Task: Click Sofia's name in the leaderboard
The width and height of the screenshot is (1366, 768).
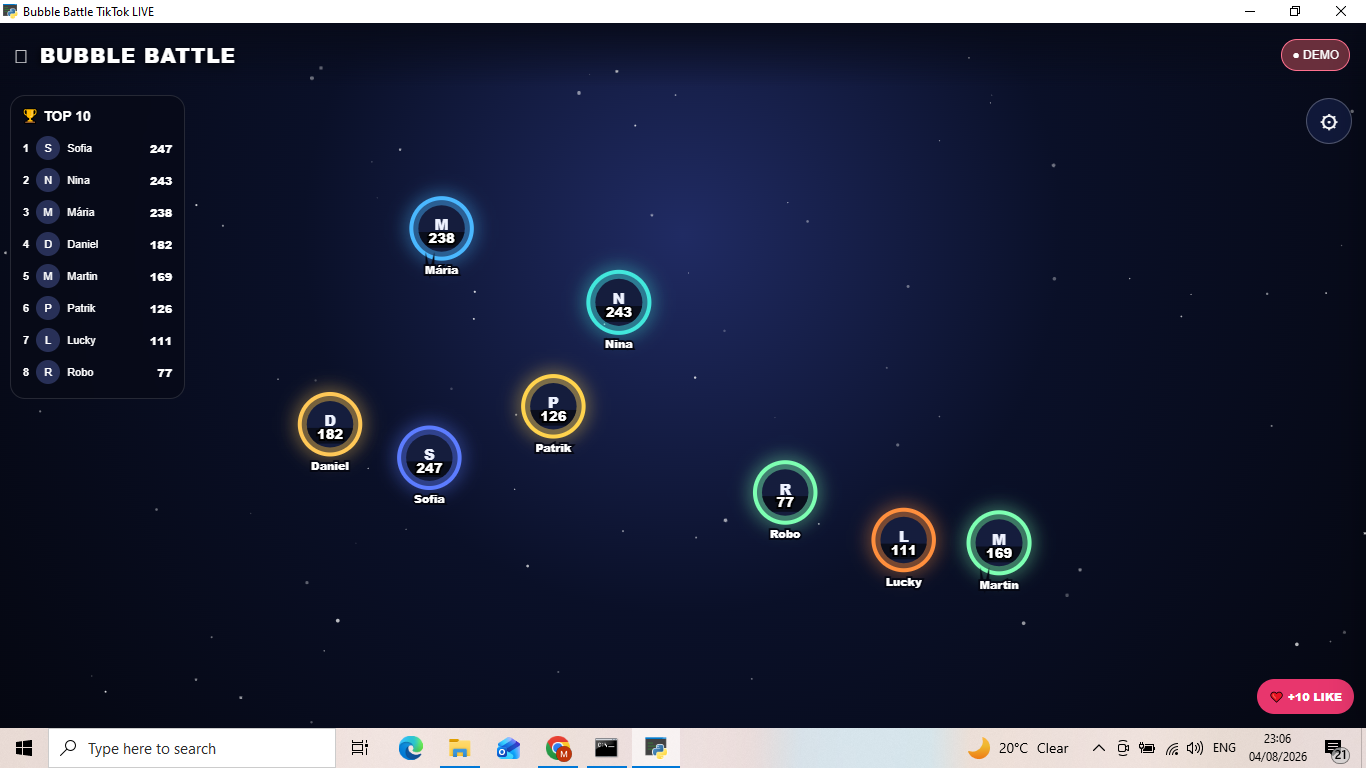Action: (80, 148)
